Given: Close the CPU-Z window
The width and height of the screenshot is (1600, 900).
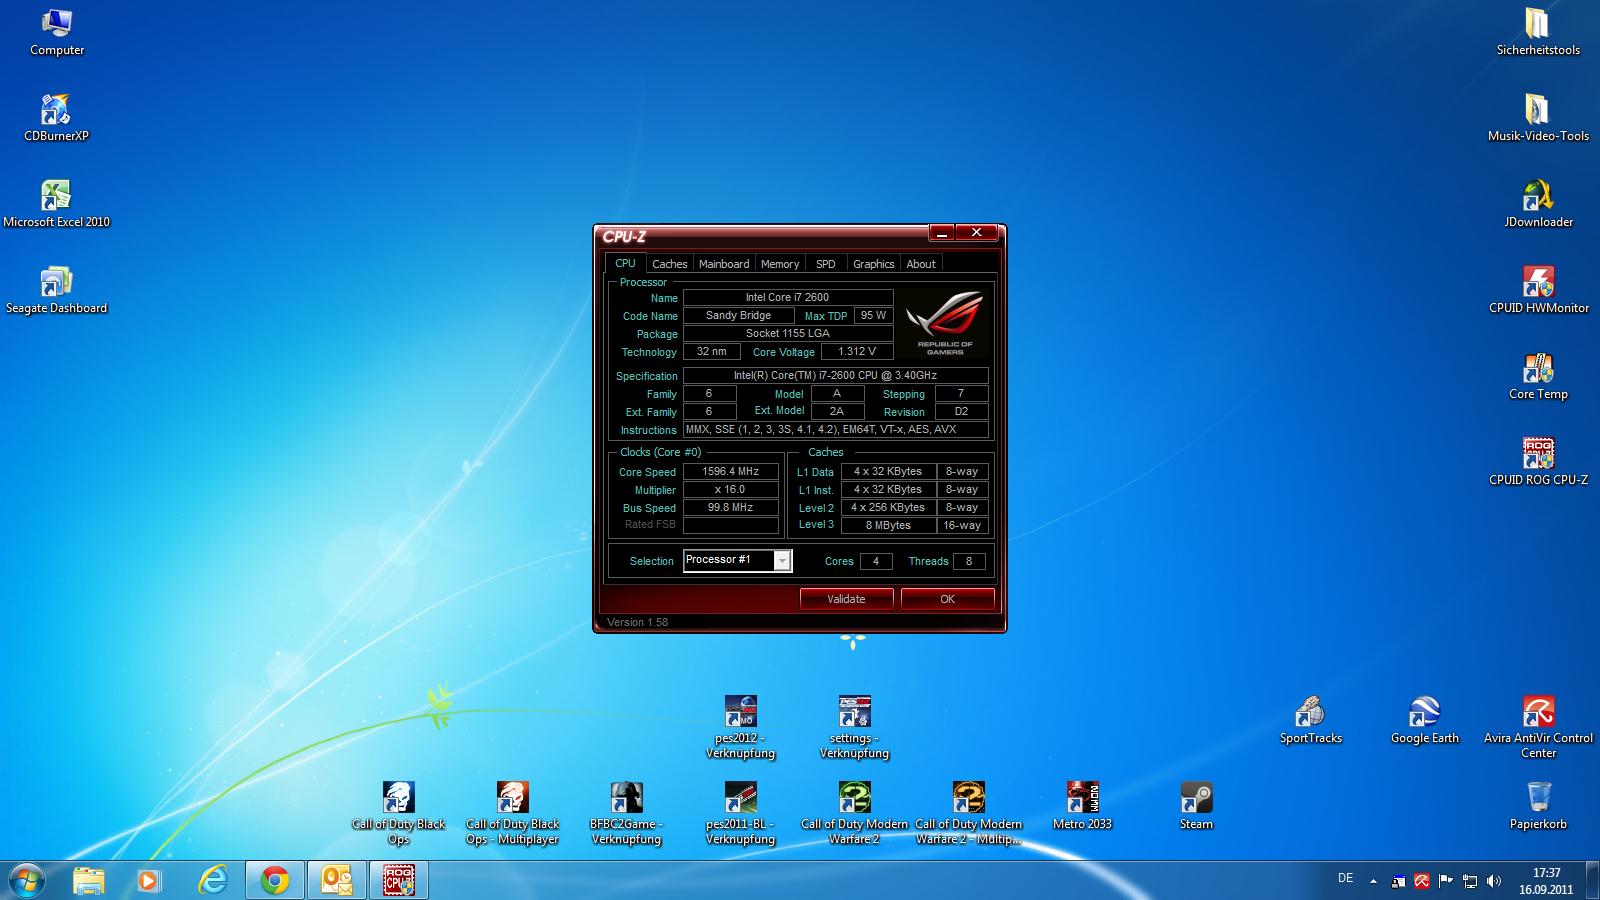Looking at the screenshot, I should click(x=976, y=233).
